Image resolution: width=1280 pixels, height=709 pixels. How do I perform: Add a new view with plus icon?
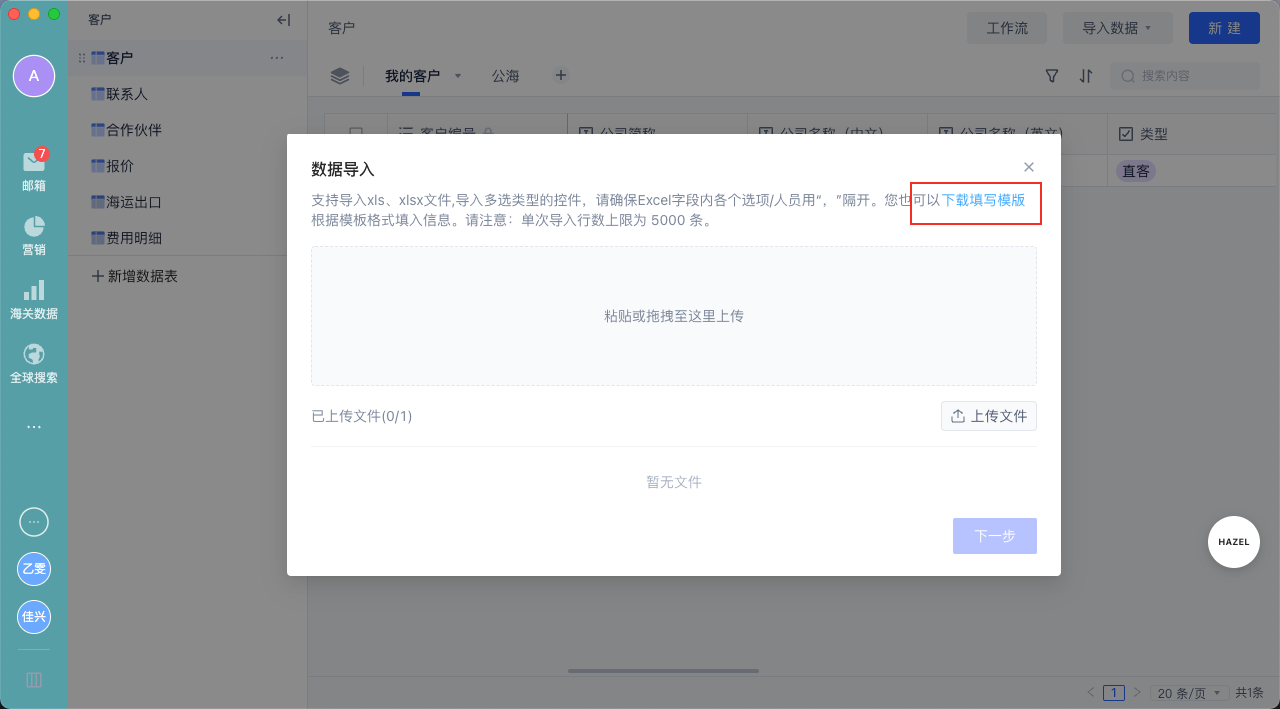point(561,75)
